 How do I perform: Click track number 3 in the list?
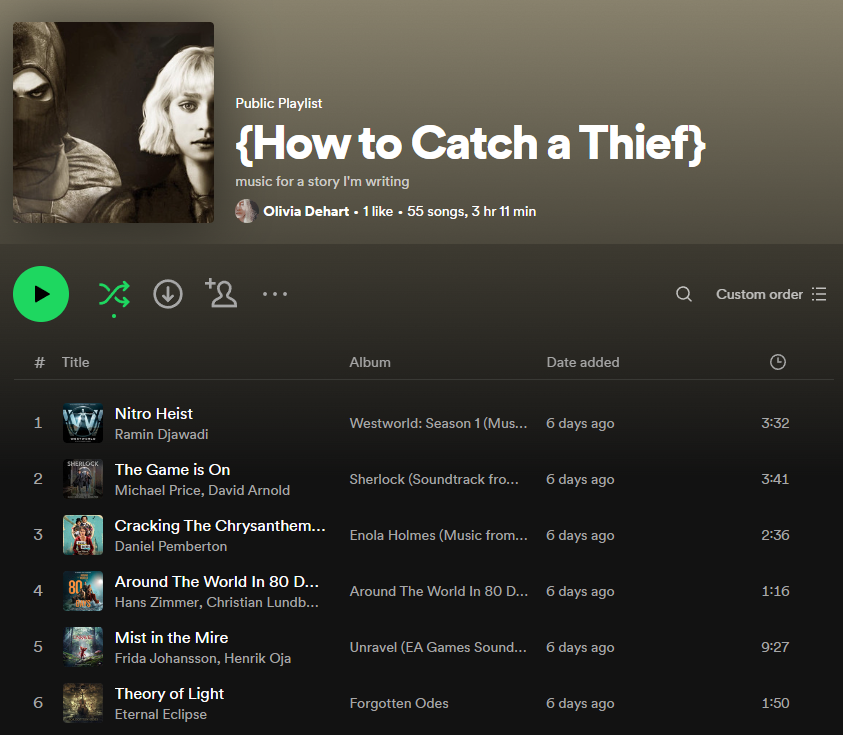click(x=38, y=535)
